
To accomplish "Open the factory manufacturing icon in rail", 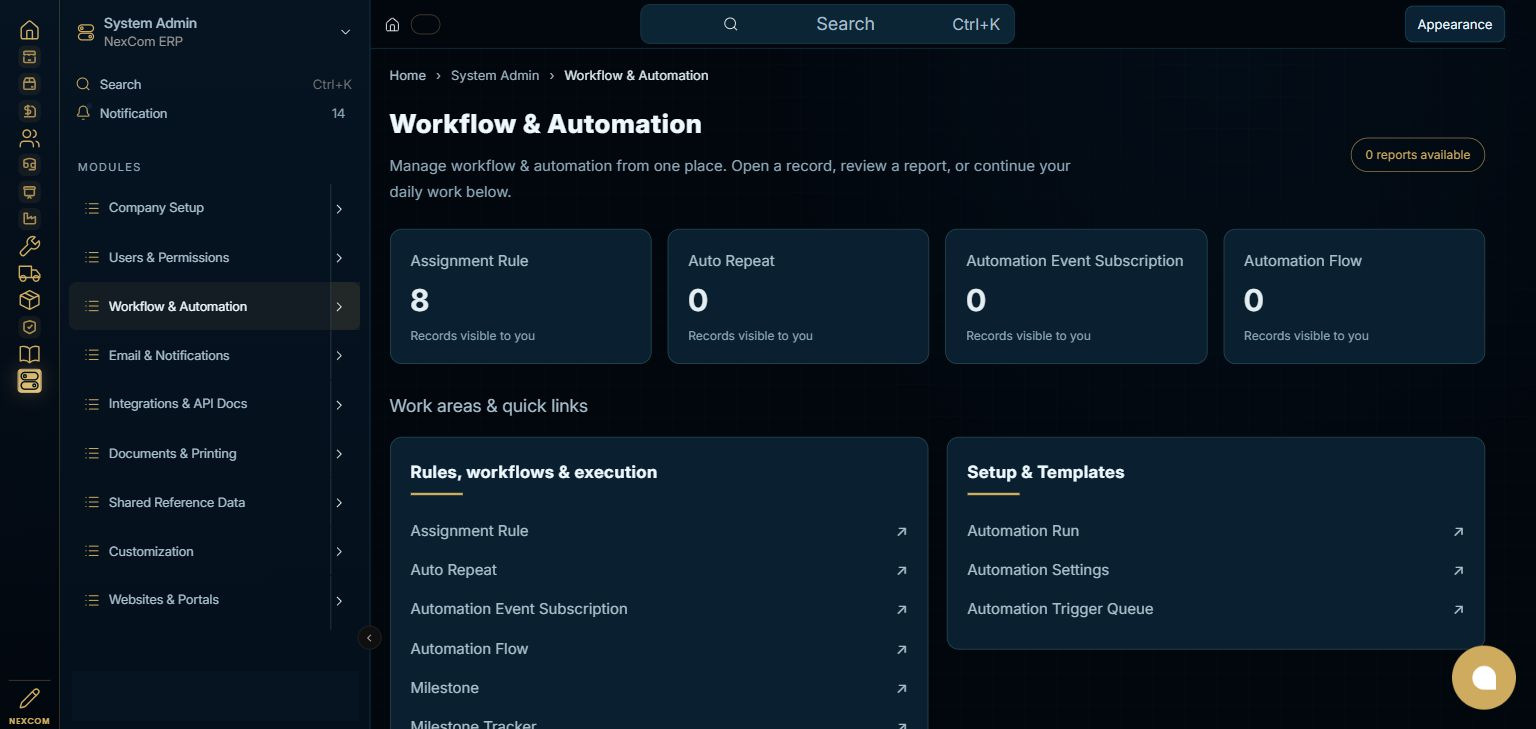I will click(x=29, y=219).
